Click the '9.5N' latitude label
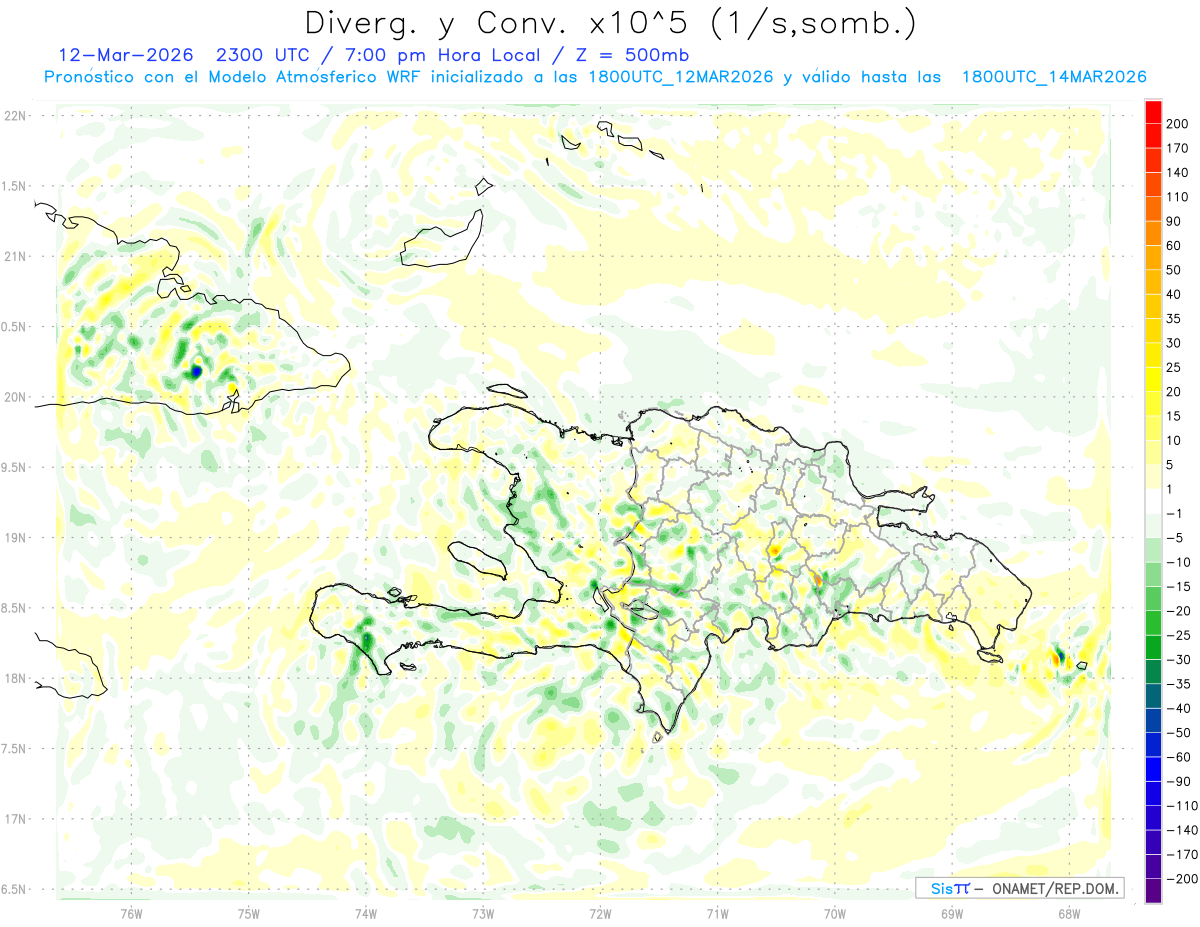 tap(14, 467)
